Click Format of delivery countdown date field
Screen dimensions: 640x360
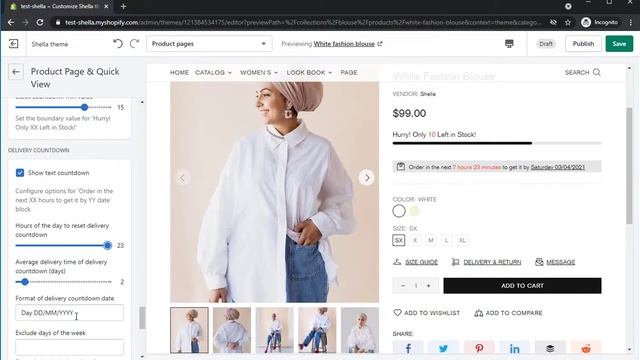pyautogui.click(x=69, y=313)
